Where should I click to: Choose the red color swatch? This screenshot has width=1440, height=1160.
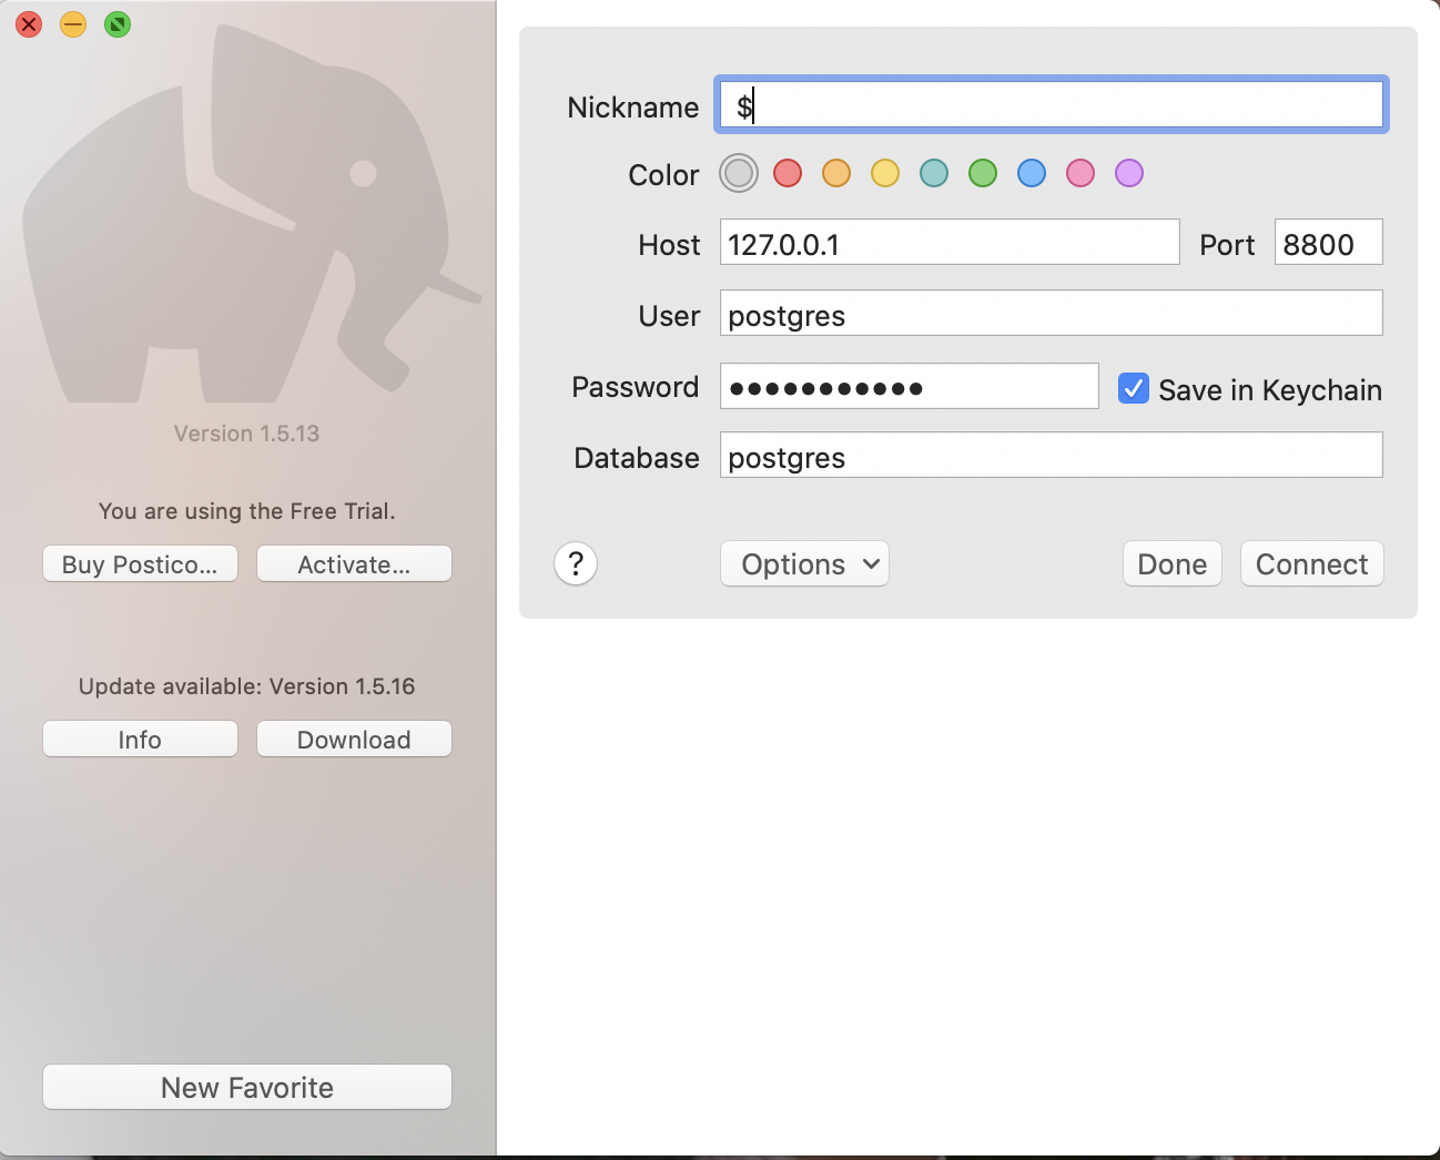tap(788, 173)
